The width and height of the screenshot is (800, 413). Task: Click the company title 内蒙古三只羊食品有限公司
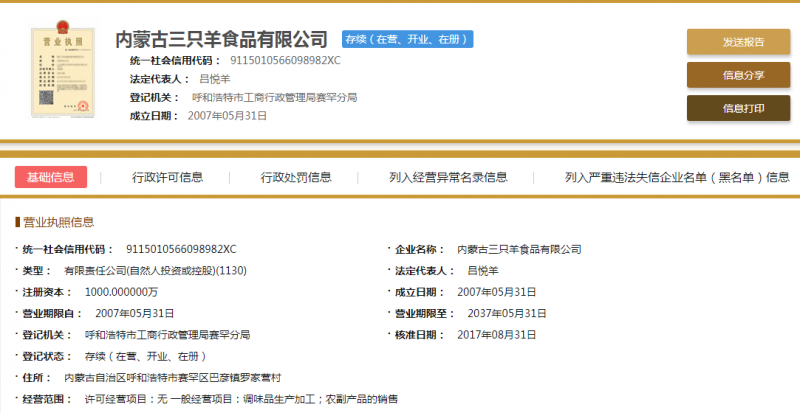coord(221,39)
